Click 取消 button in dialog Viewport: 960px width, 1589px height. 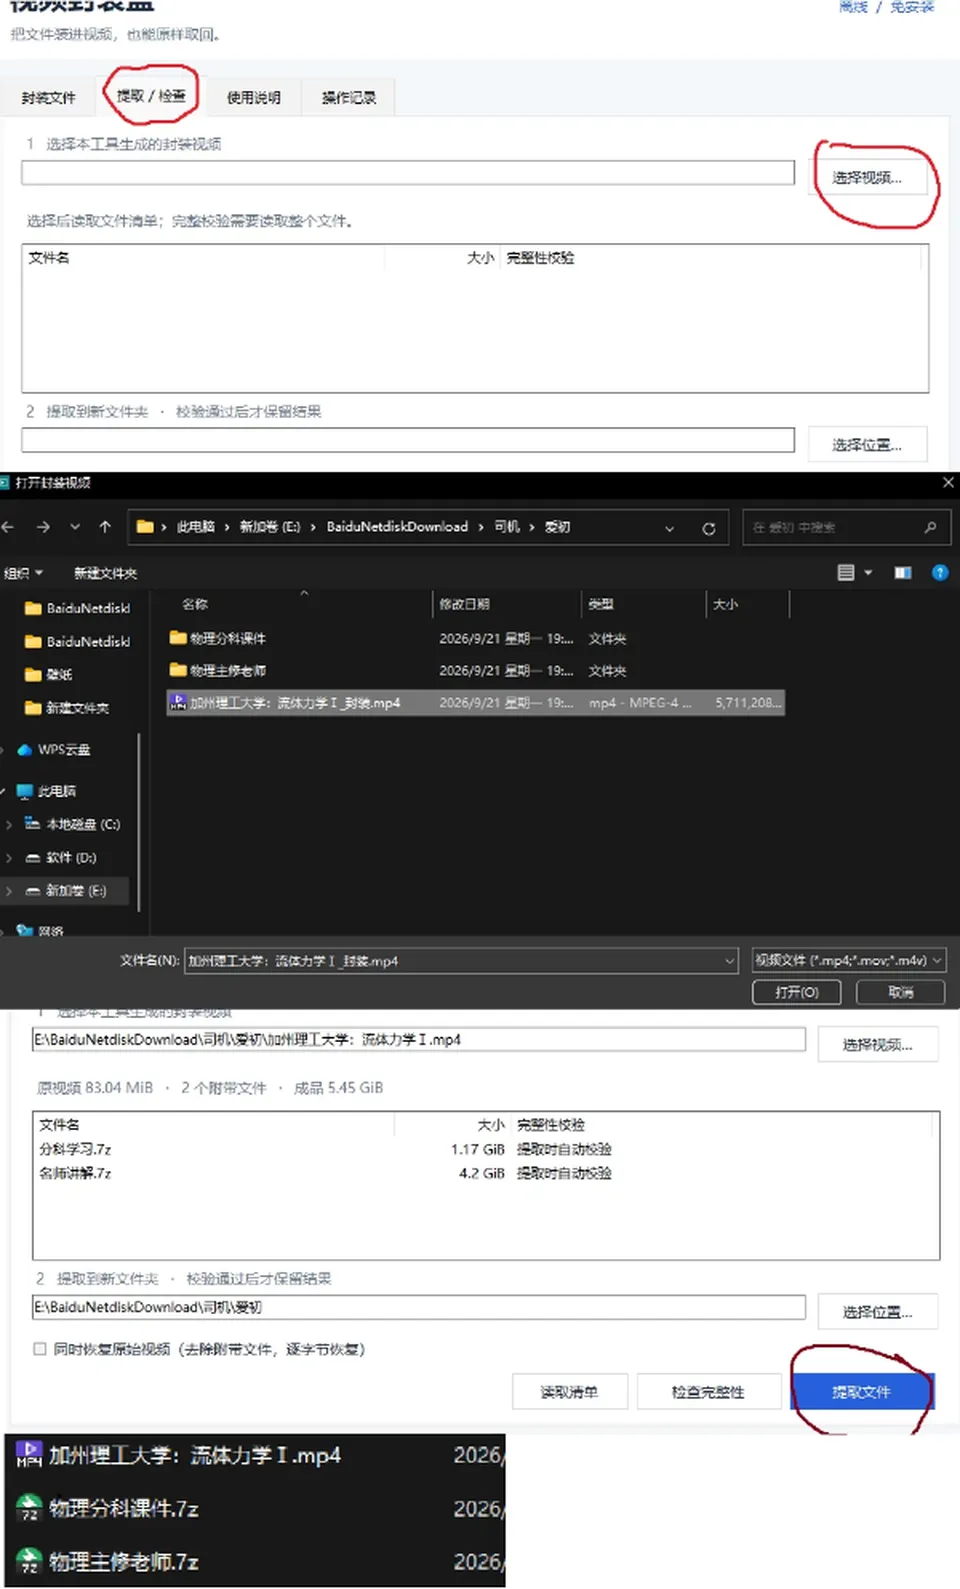[901, 992]
